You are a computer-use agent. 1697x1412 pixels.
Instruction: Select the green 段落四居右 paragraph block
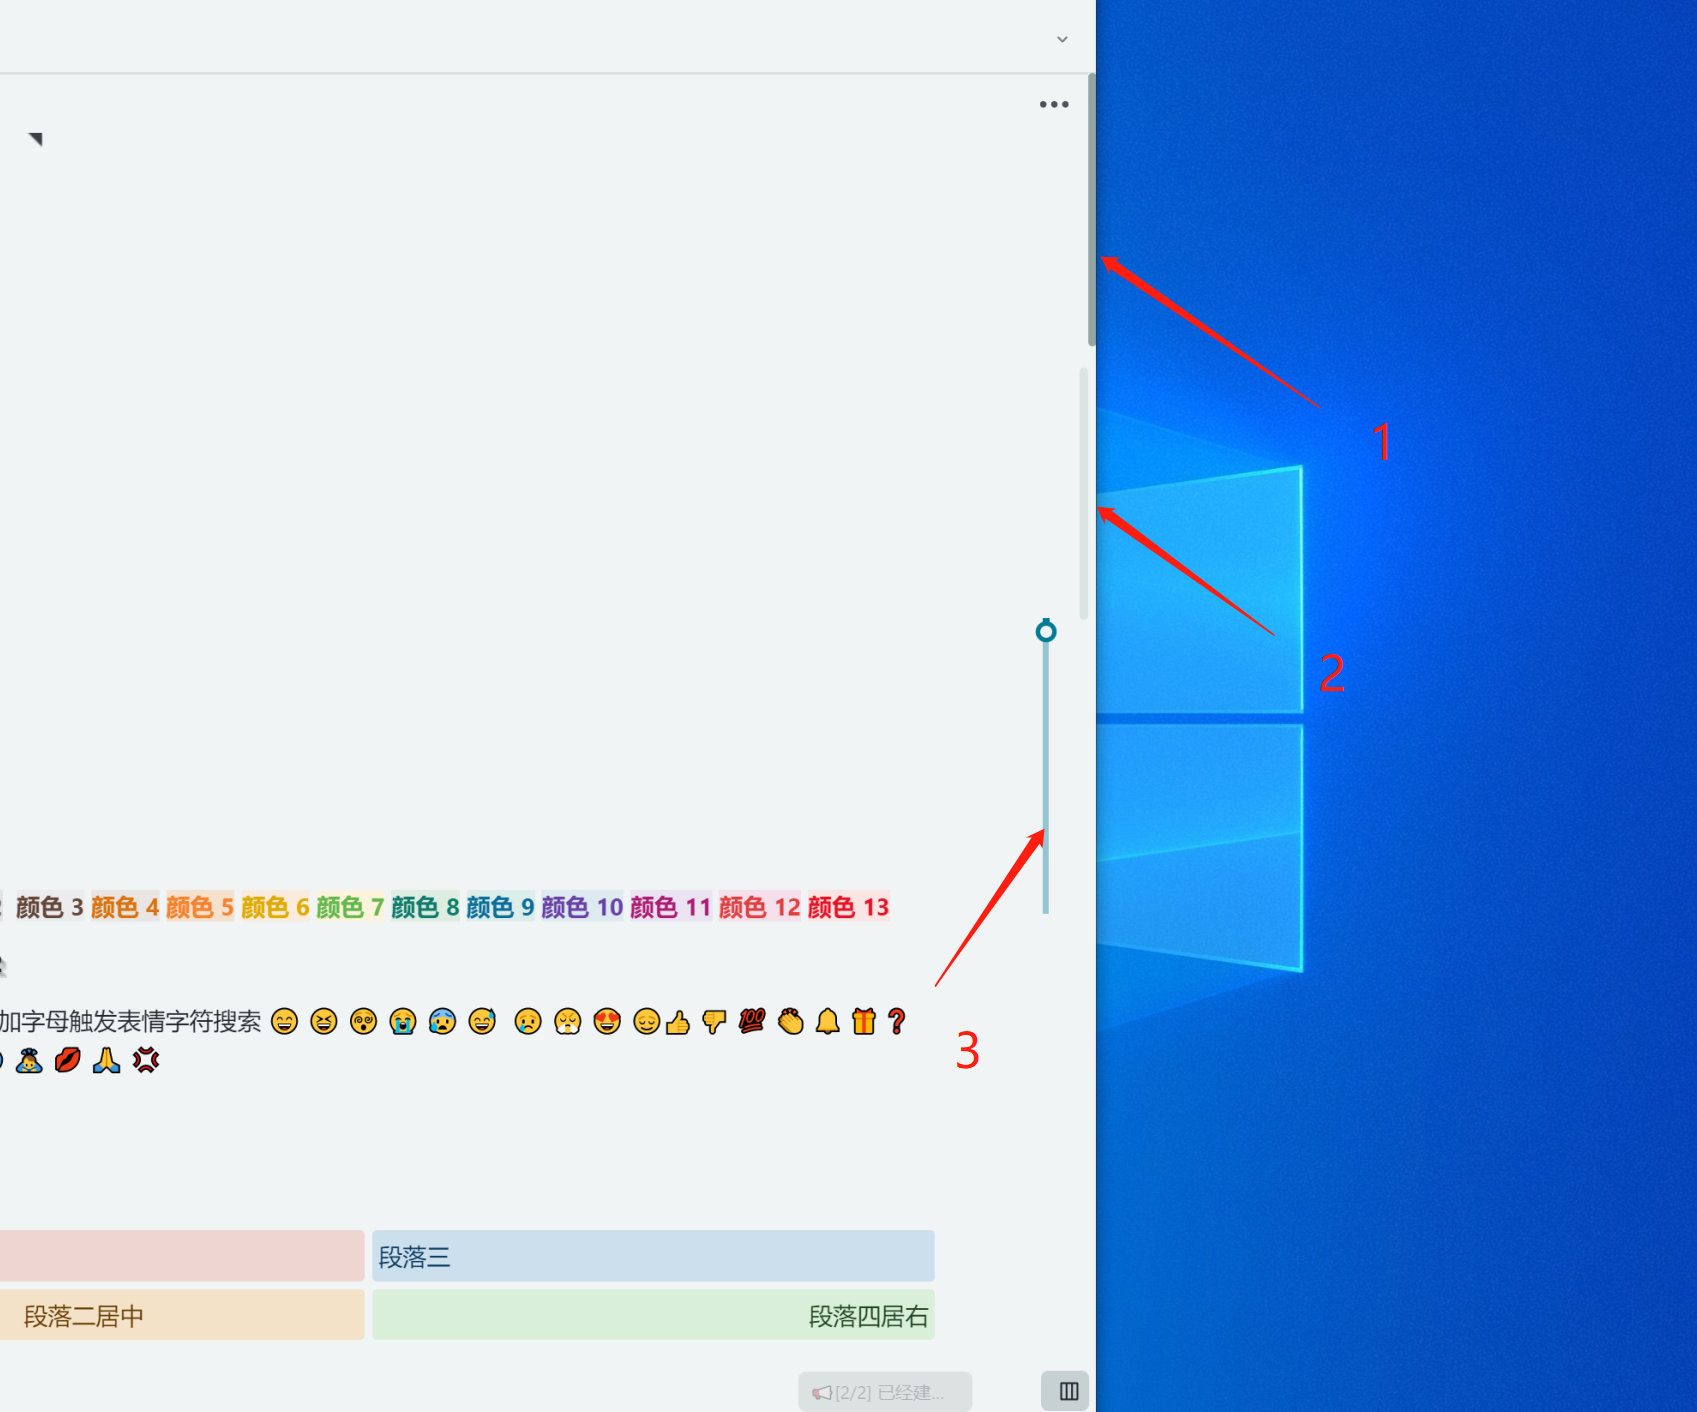[653, 1315]
